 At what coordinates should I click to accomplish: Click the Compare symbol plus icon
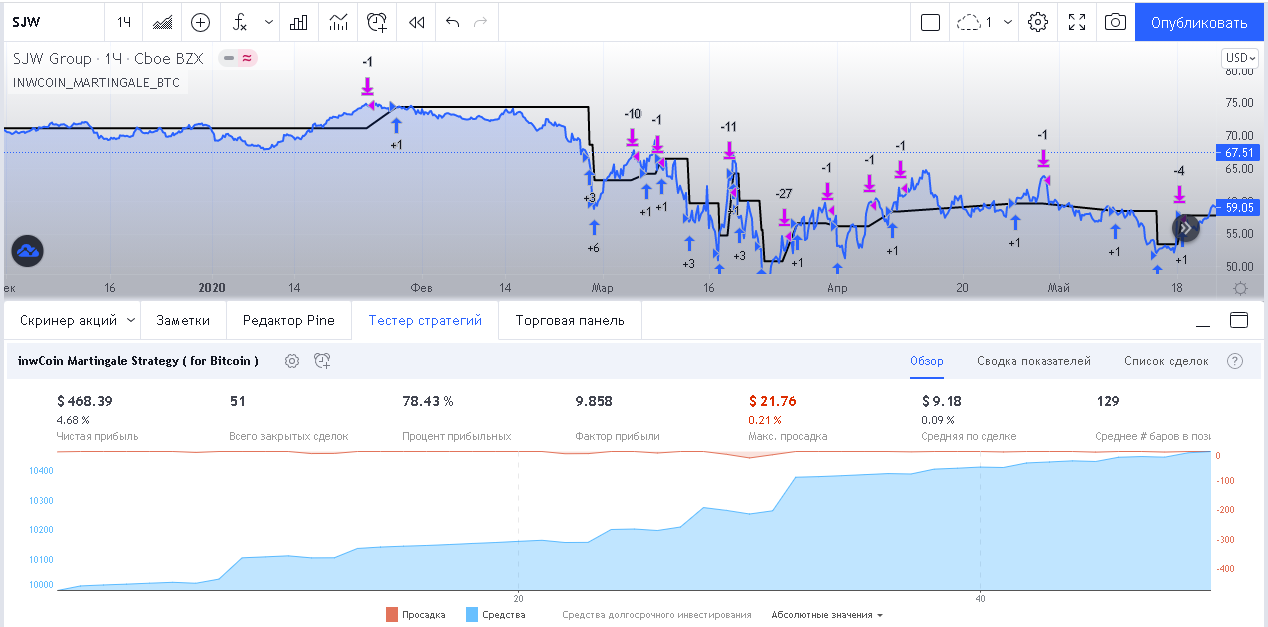click(x=200, y=22)
